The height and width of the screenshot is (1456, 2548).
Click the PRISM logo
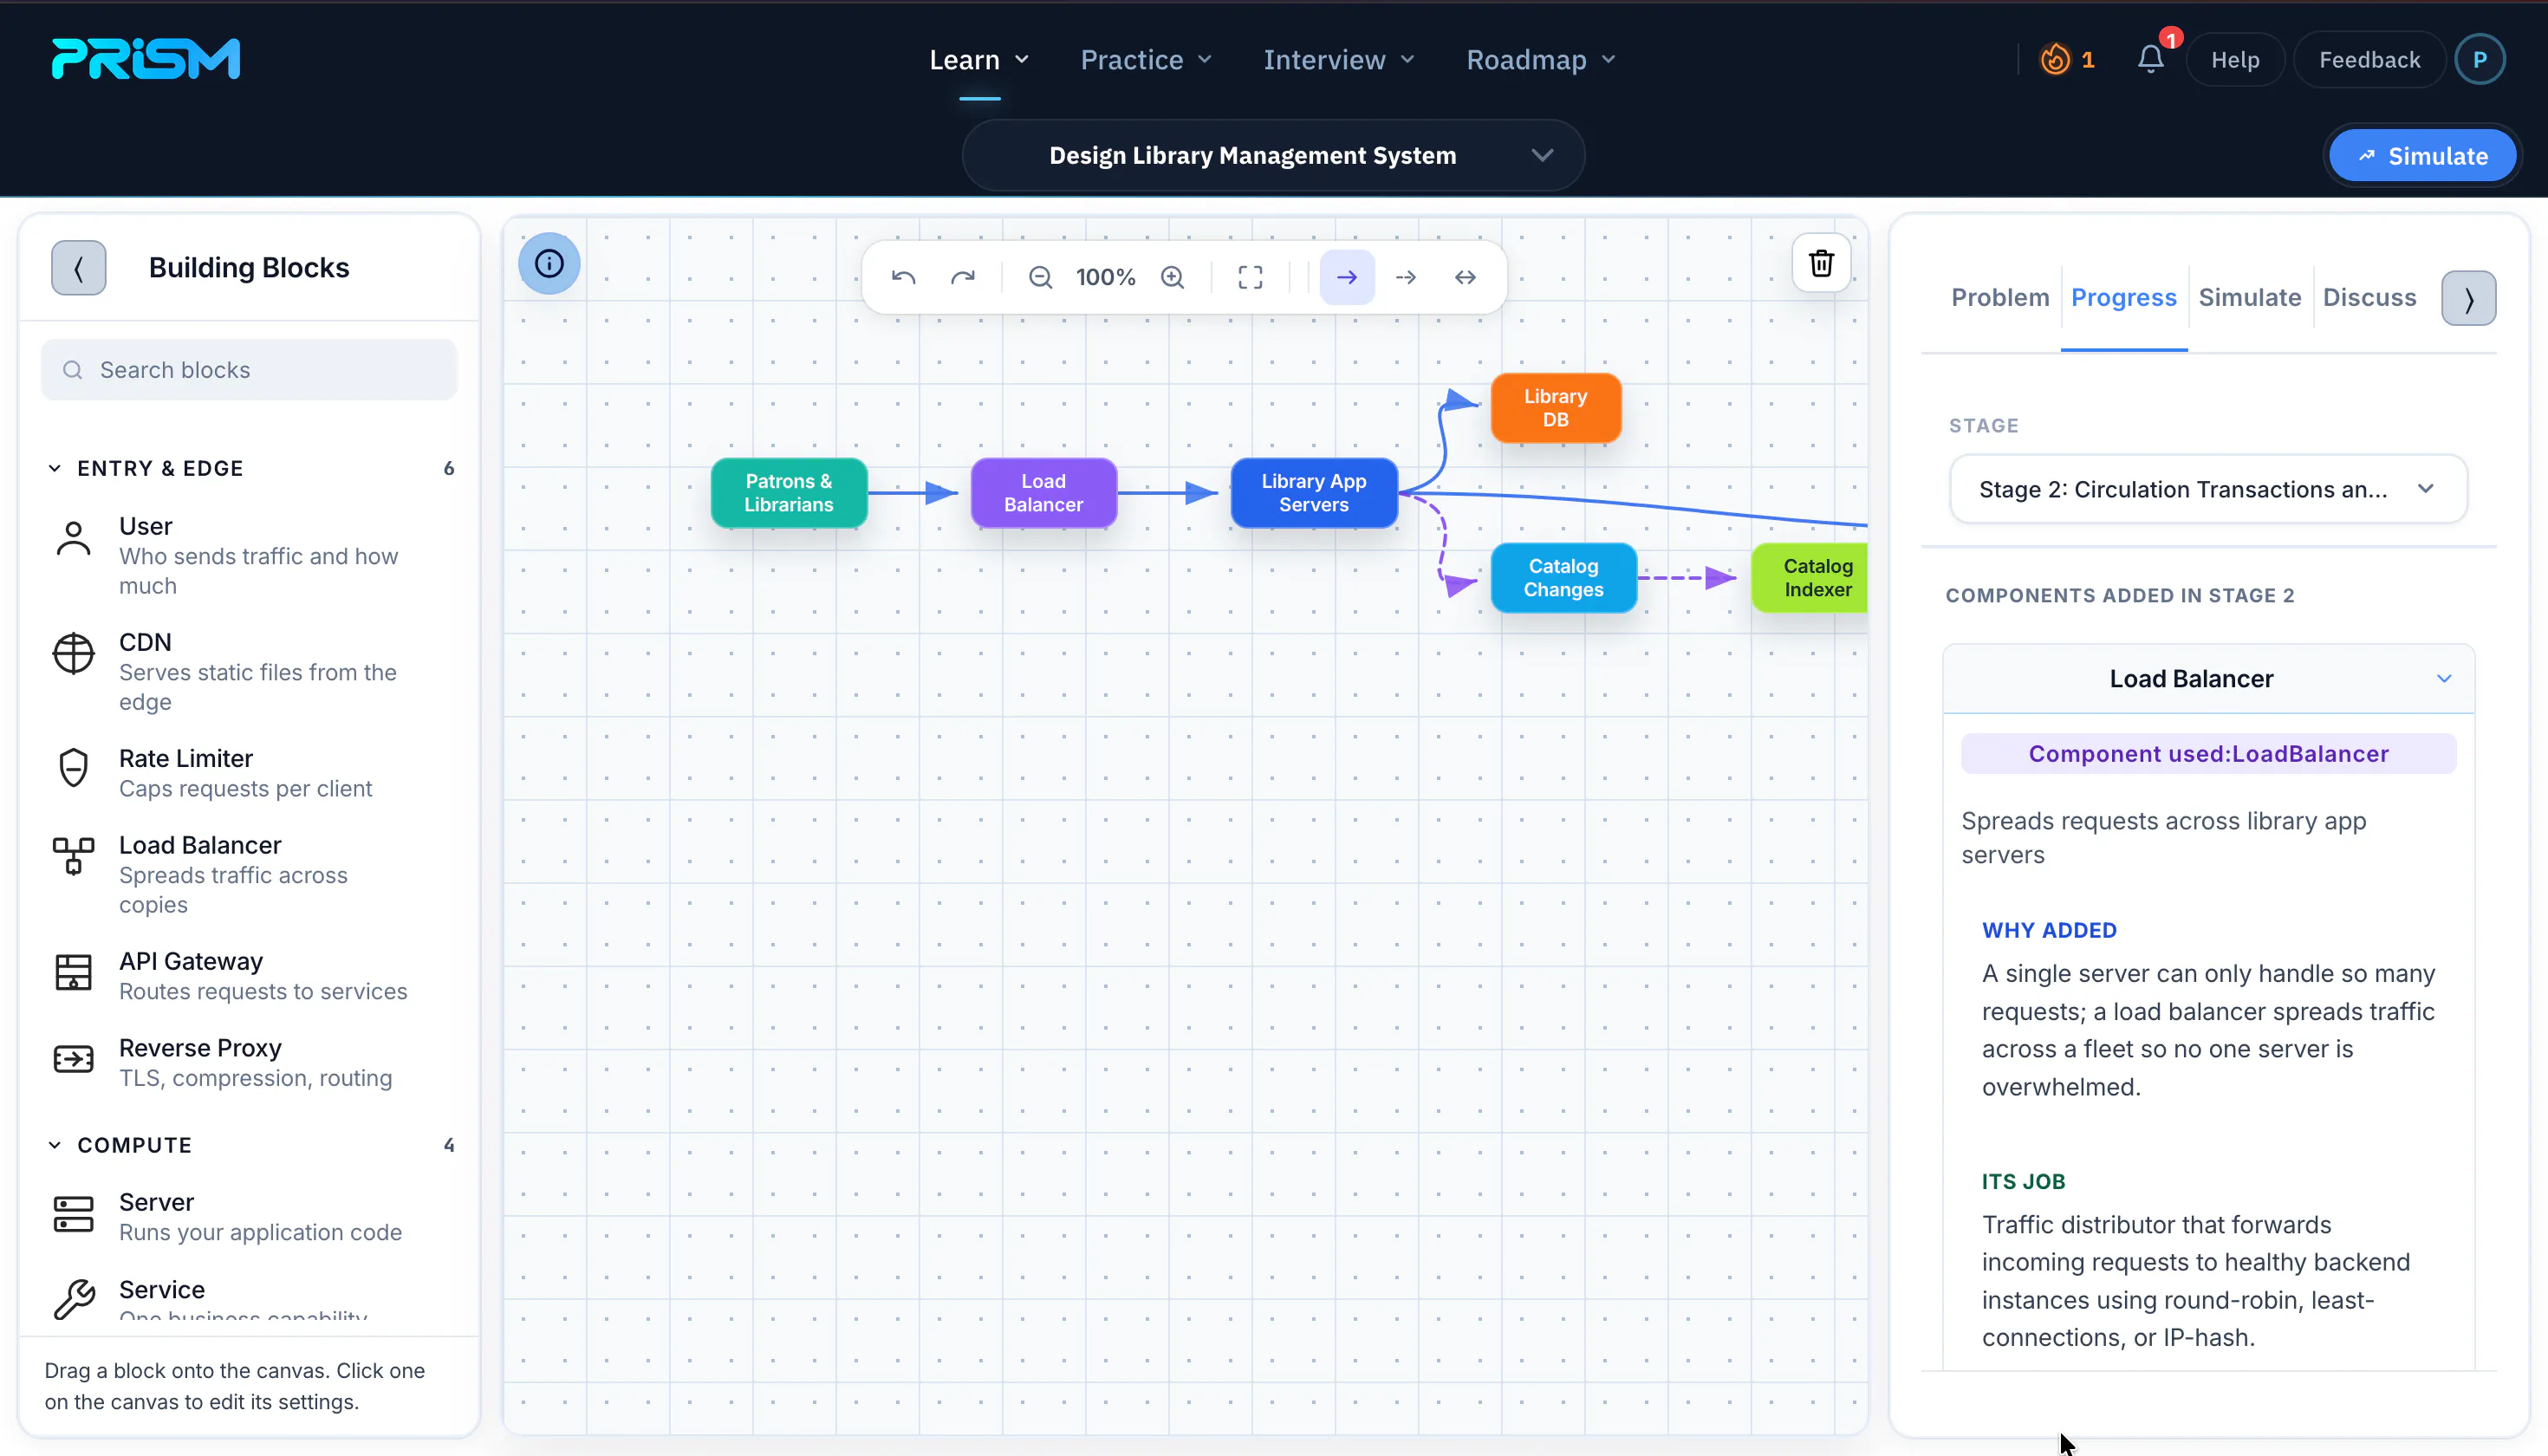click(146, 59)
